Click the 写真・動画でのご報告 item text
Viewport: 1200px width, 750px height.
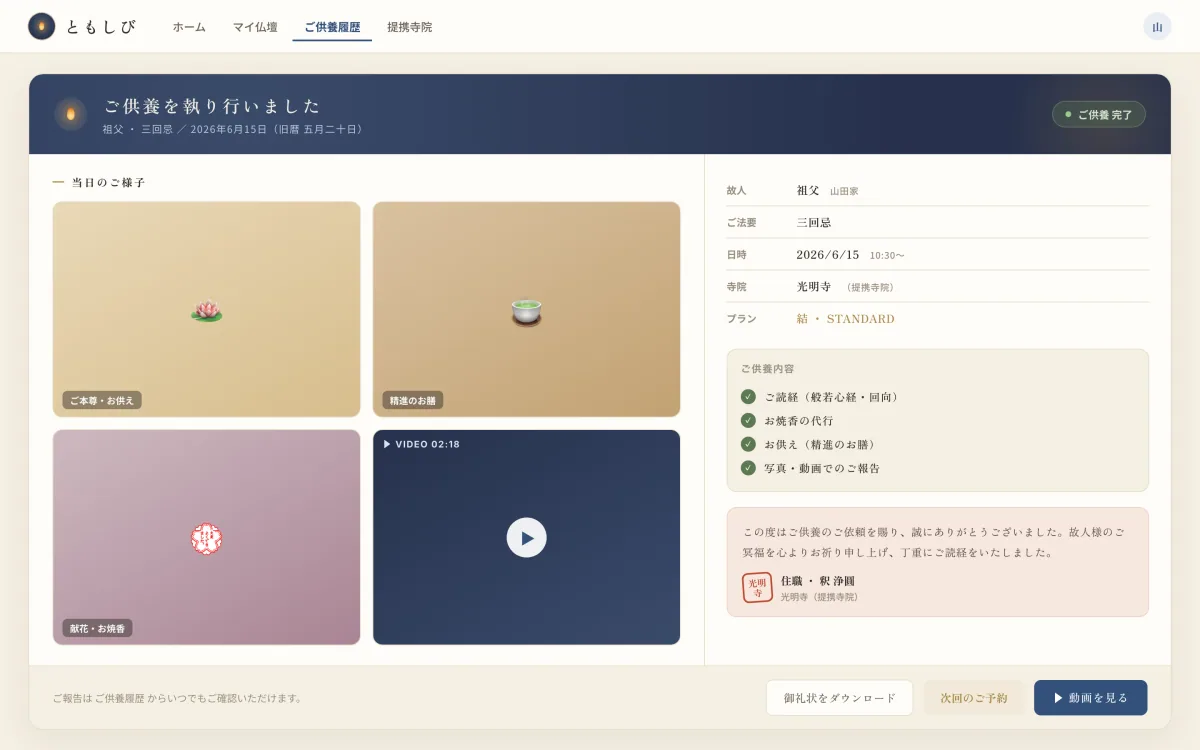coord(822,468)
